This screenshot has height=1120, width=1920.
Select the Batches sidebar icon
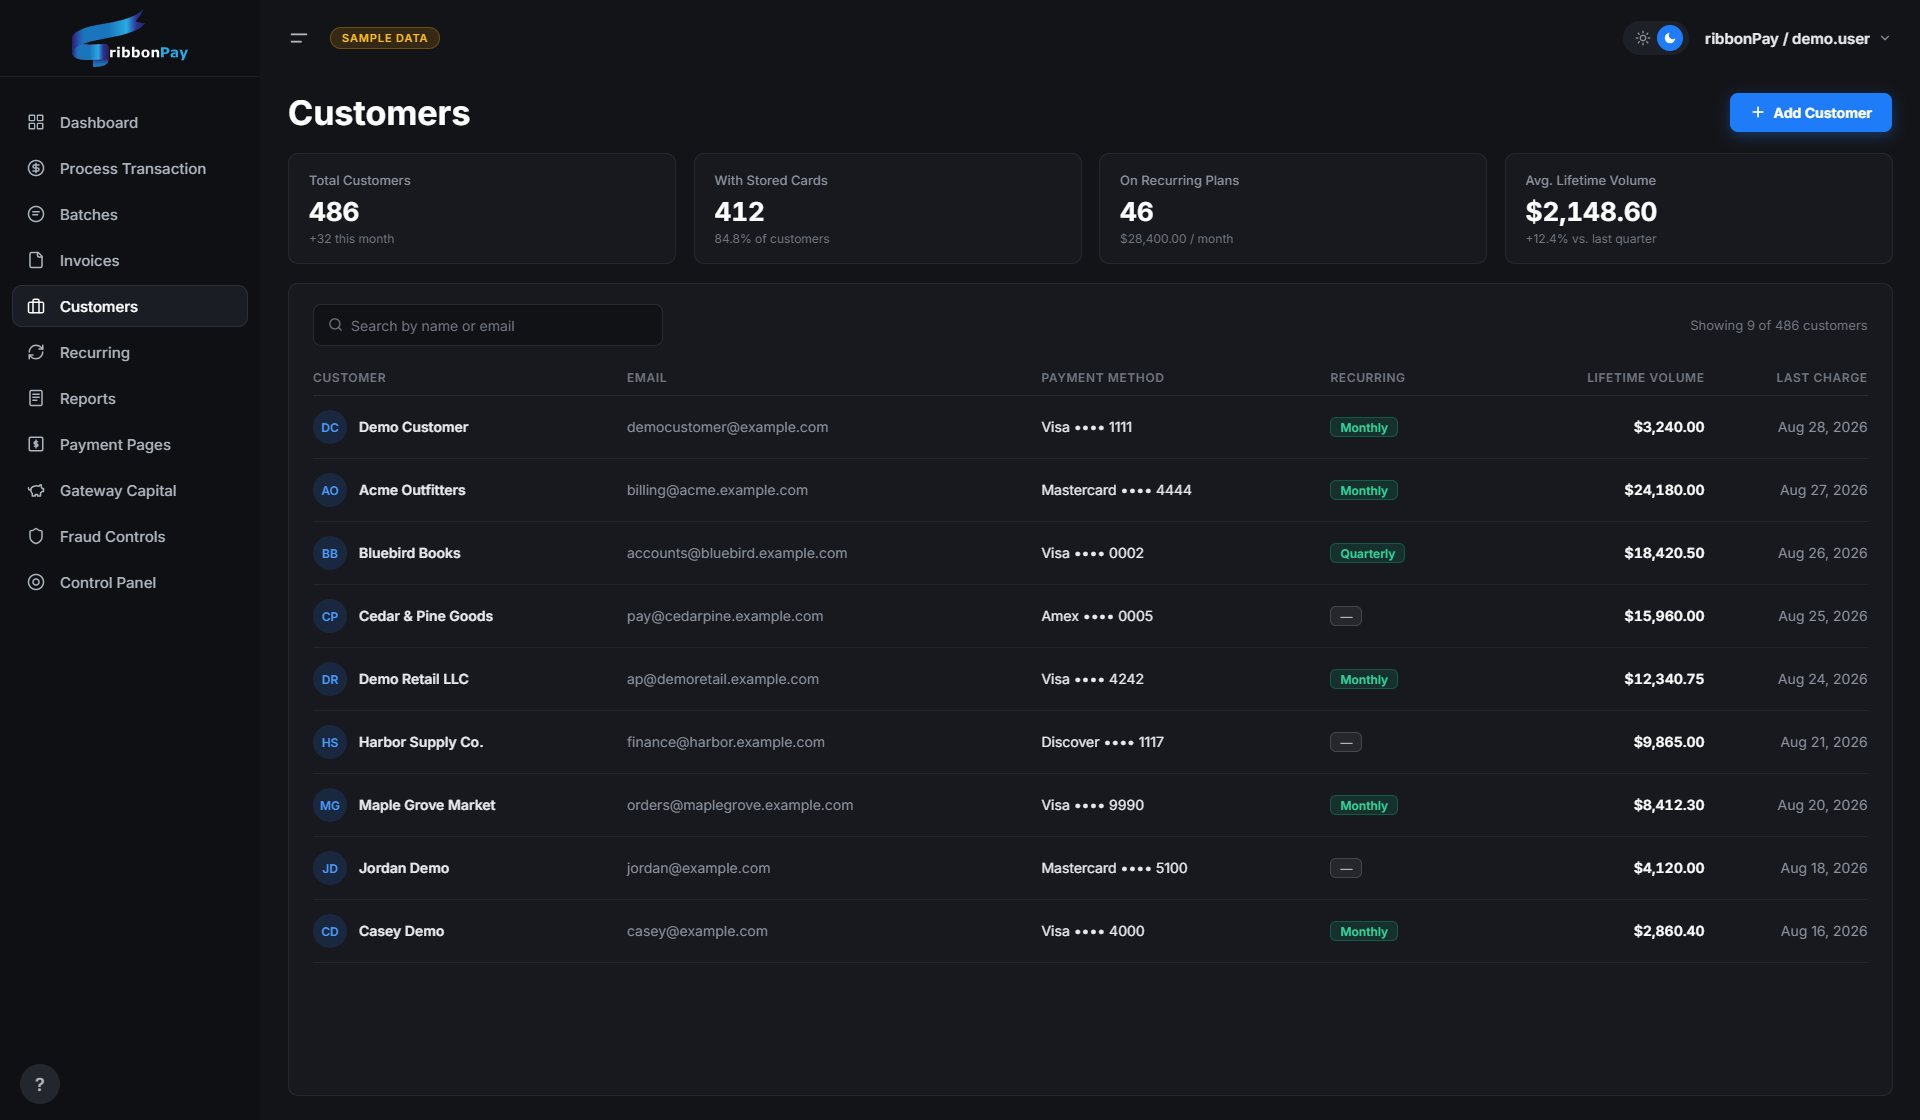coord(36,214)
